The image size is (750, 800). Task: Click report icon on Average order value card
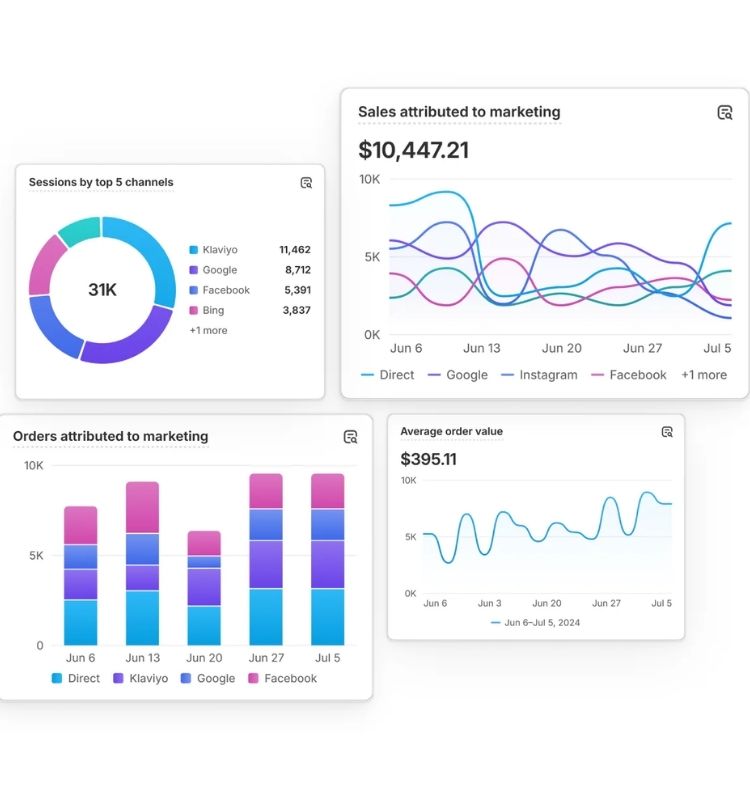[x=667, y=432]
